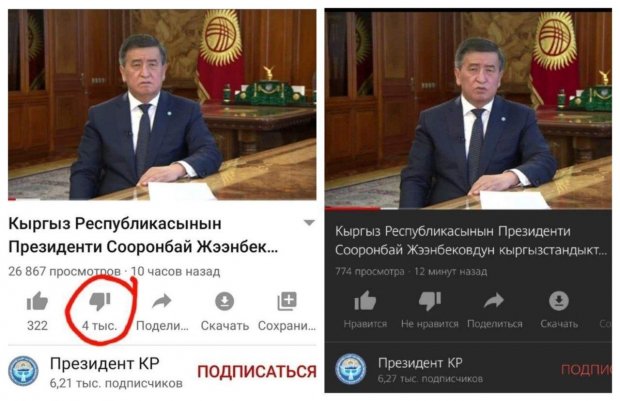Subscribe via red ПОДПИСАТЬСЯ button
The height and width of the screenshot is (401, 620).
[x=257, y=372]
